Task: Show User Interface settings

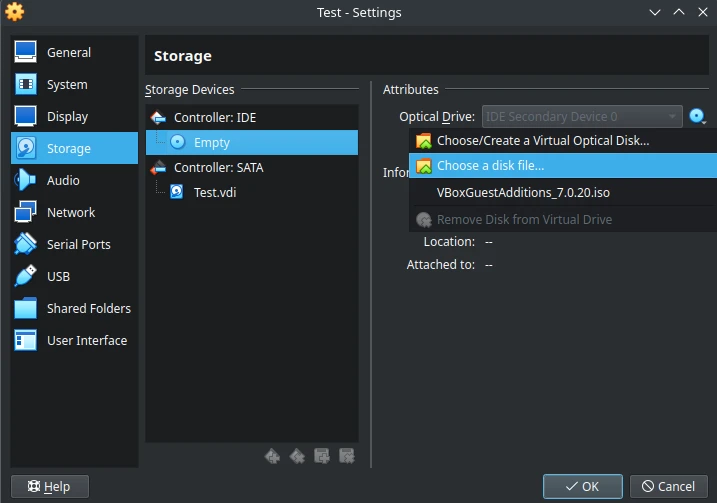Action: coord(74,340)
